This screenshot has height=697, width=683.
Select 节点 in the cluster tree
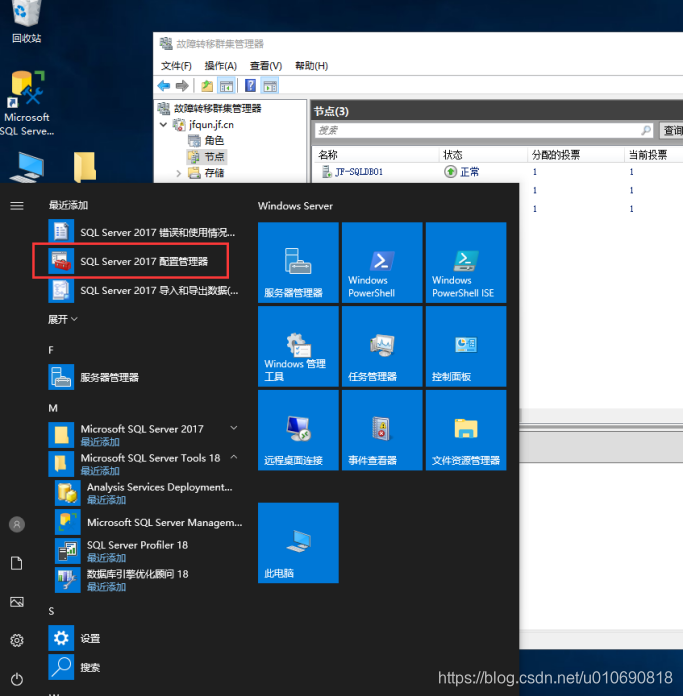214,156
